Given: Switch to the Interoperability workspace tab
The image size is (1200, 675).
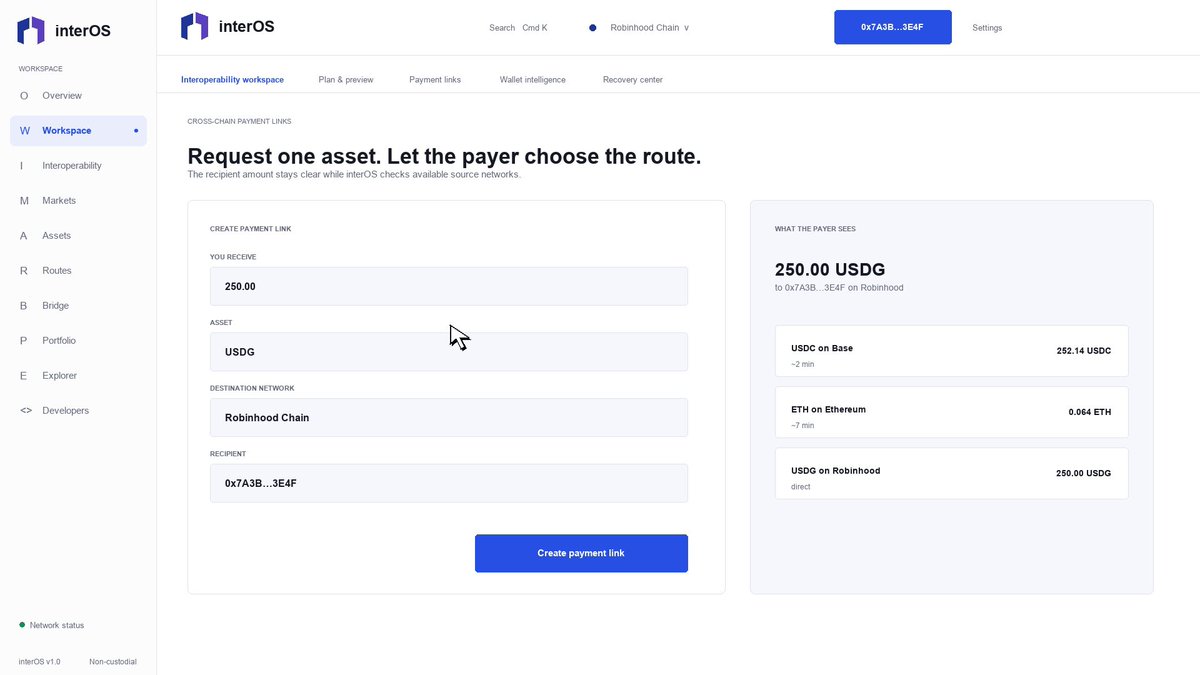Looking at the screenshot, I should point(232,80).
